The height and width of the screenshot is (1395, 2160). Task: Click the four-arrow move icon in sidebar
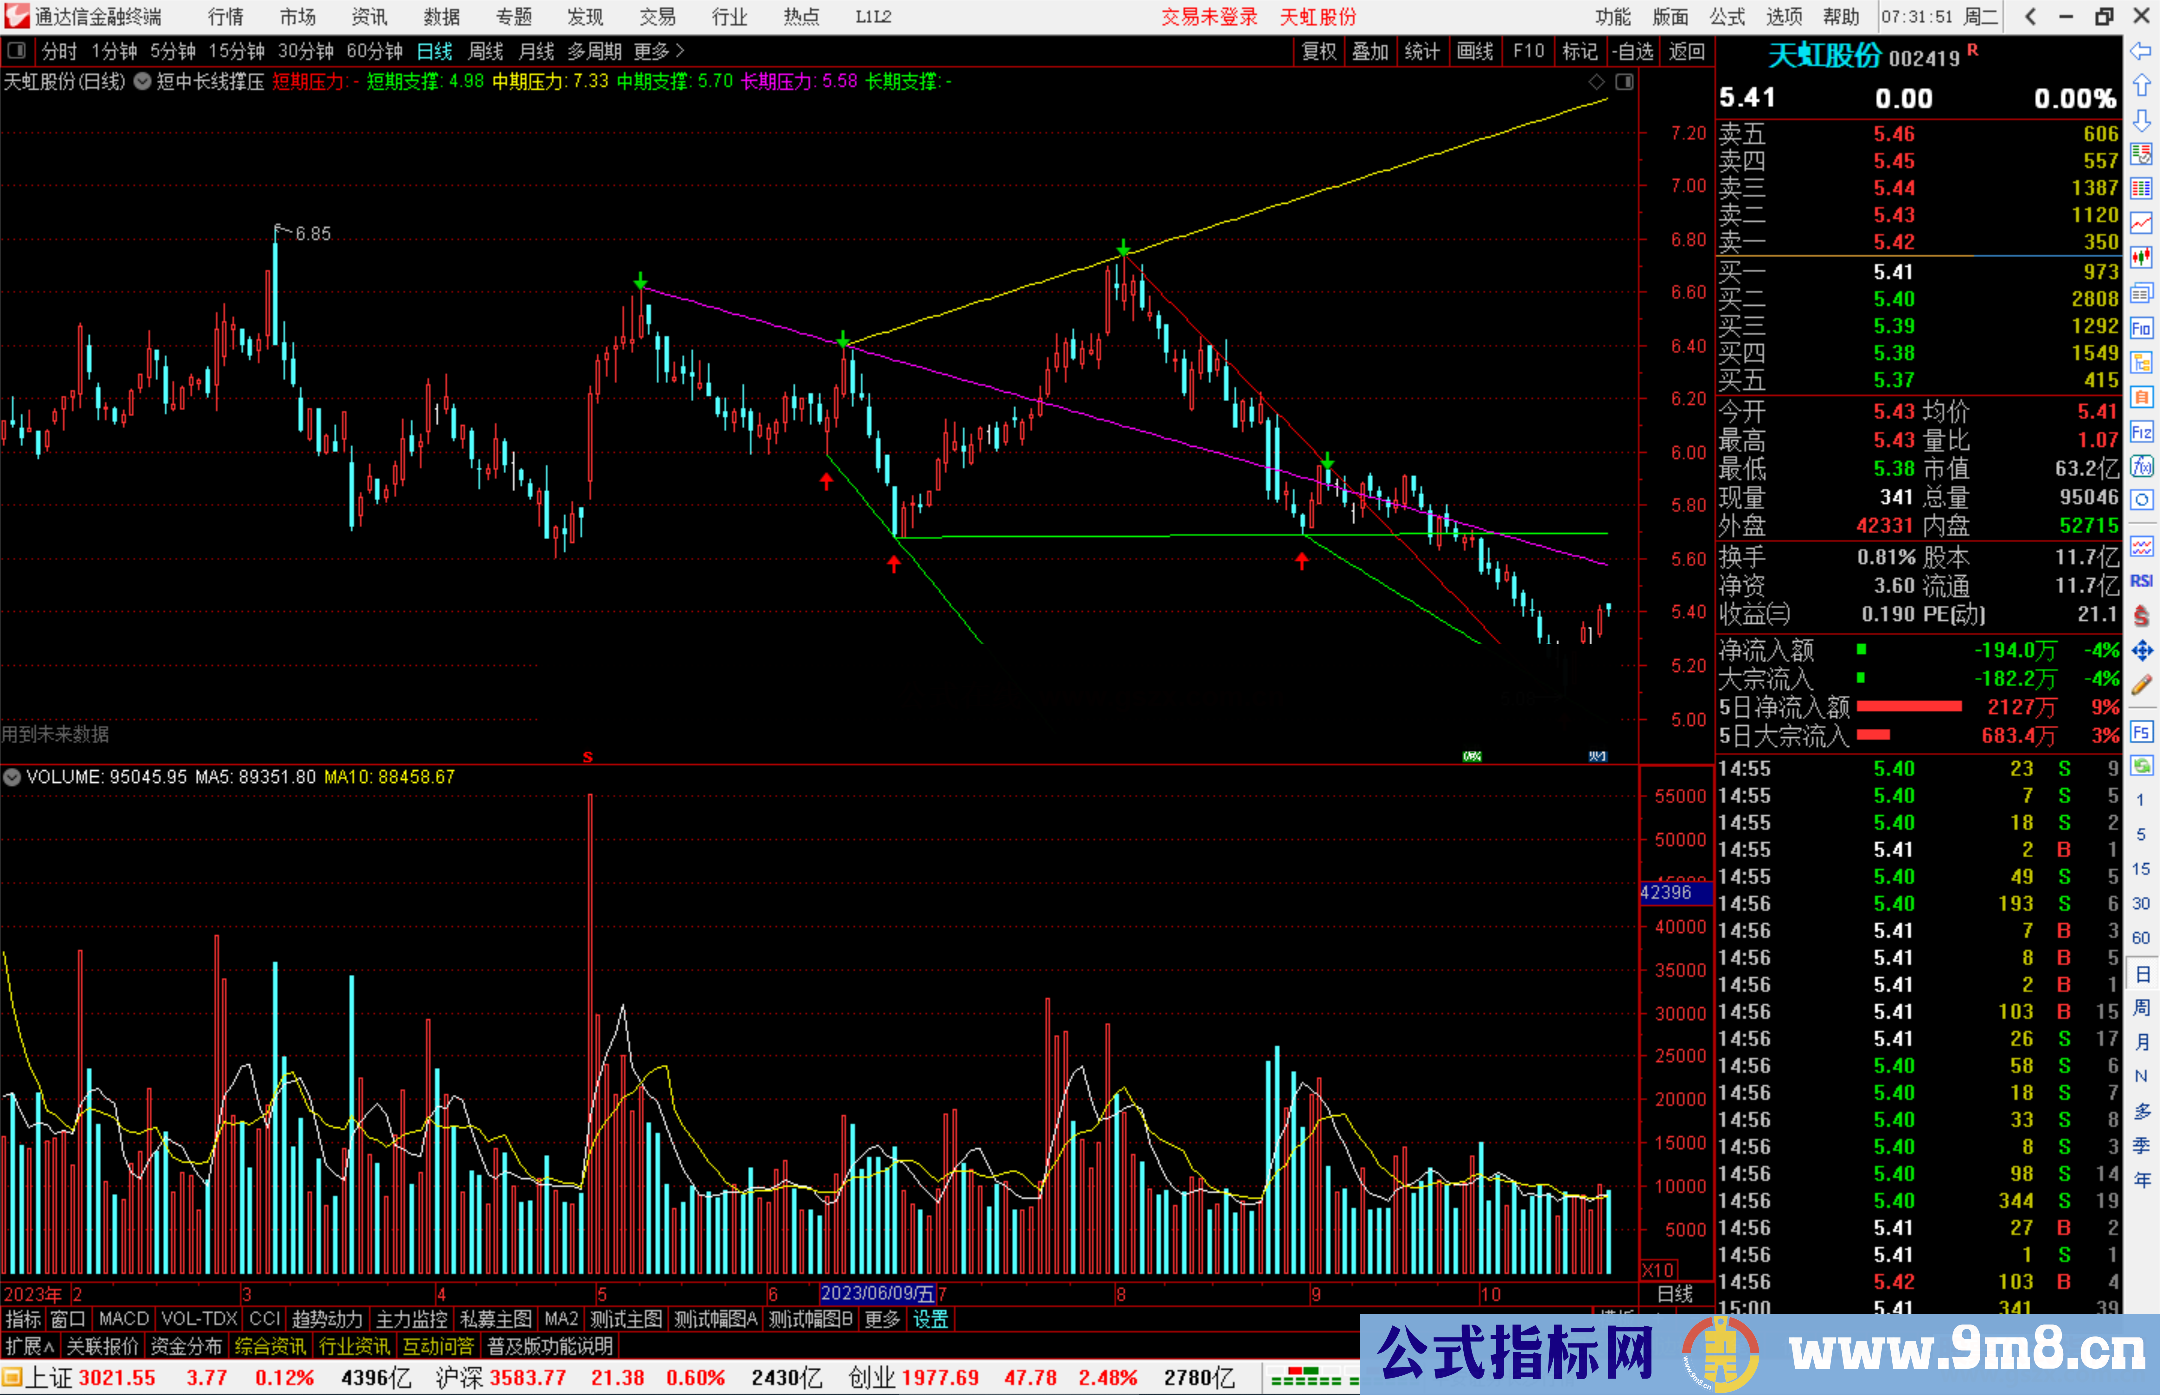pos(2141,651)
